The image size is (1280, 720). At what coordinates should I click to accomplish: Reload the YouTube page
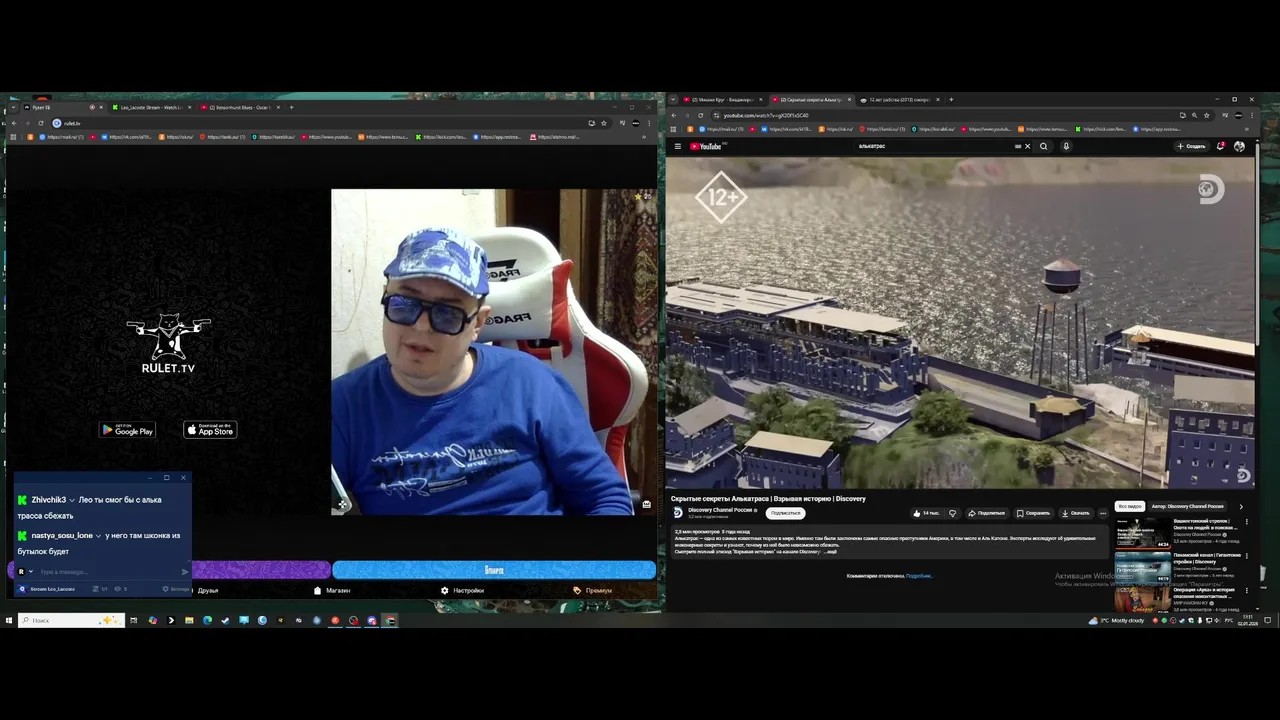[700, 115]
